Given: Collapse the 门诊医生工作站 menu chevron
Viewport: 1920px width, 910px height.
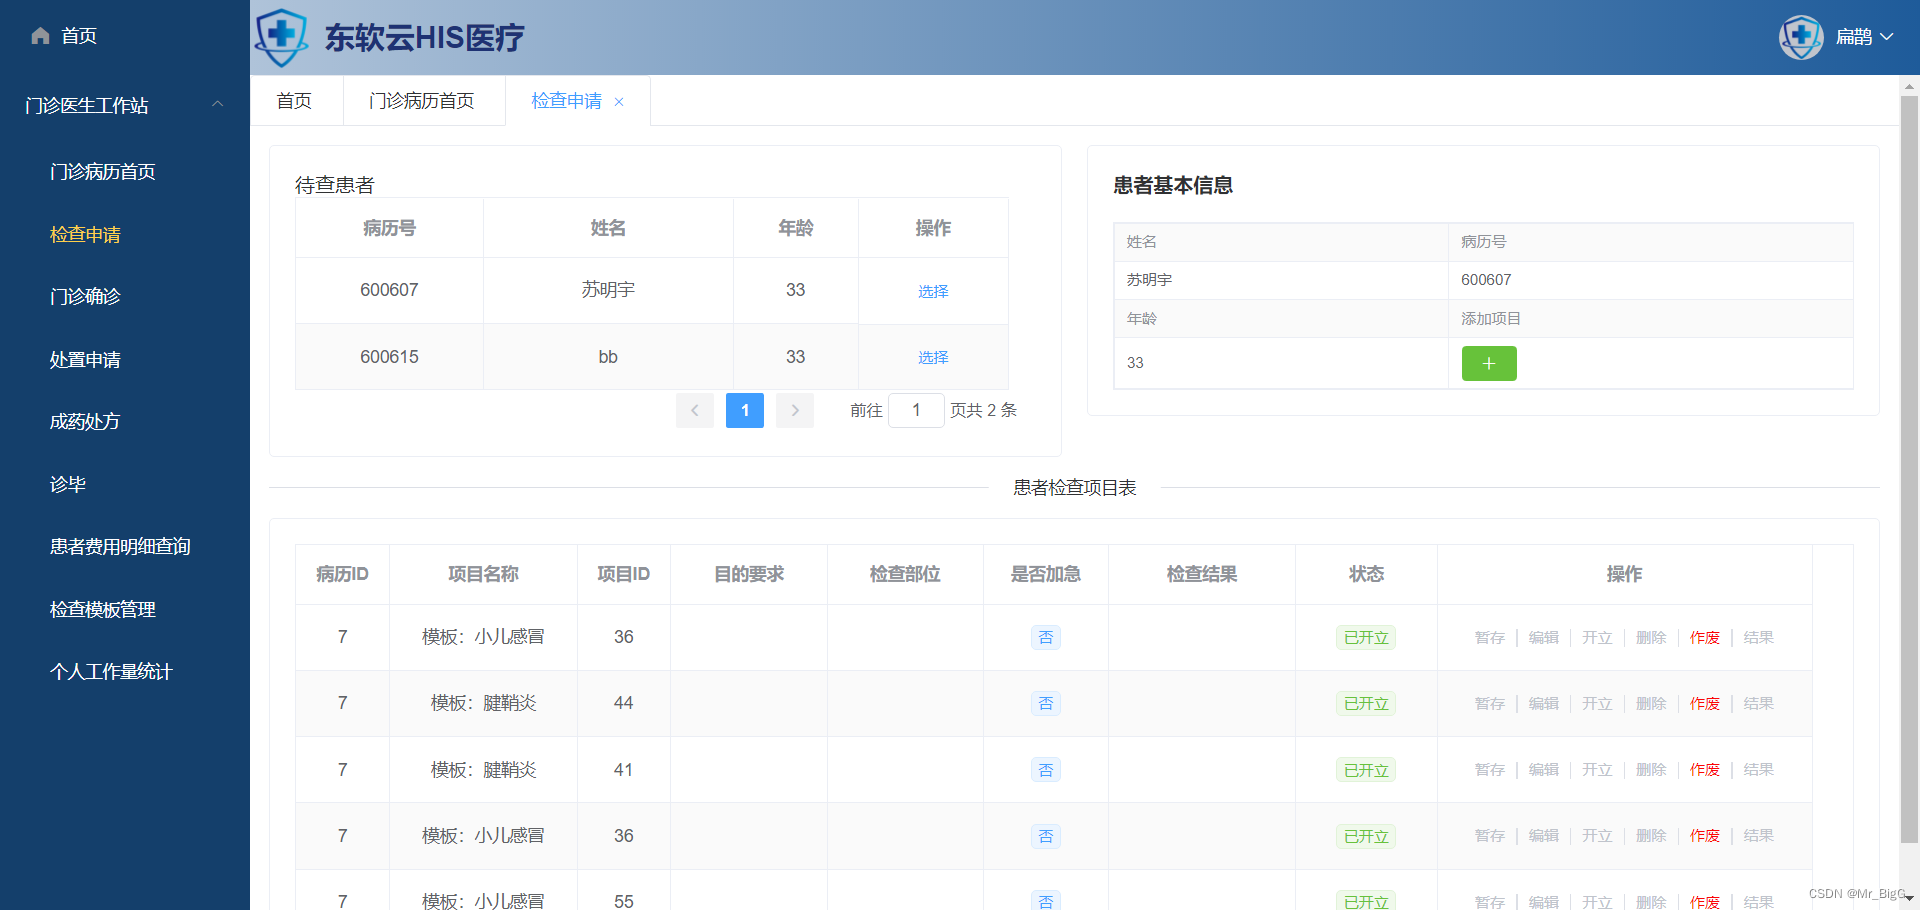Looking at the screenshot, I should click(217, 104).
